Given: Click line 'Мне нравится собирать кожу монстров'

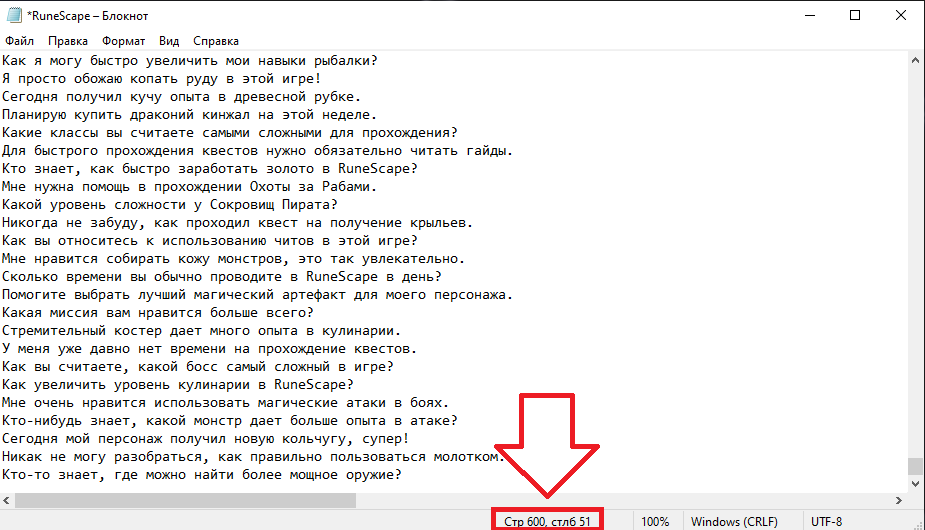Looking at the screenshot, I should (234, 259).
